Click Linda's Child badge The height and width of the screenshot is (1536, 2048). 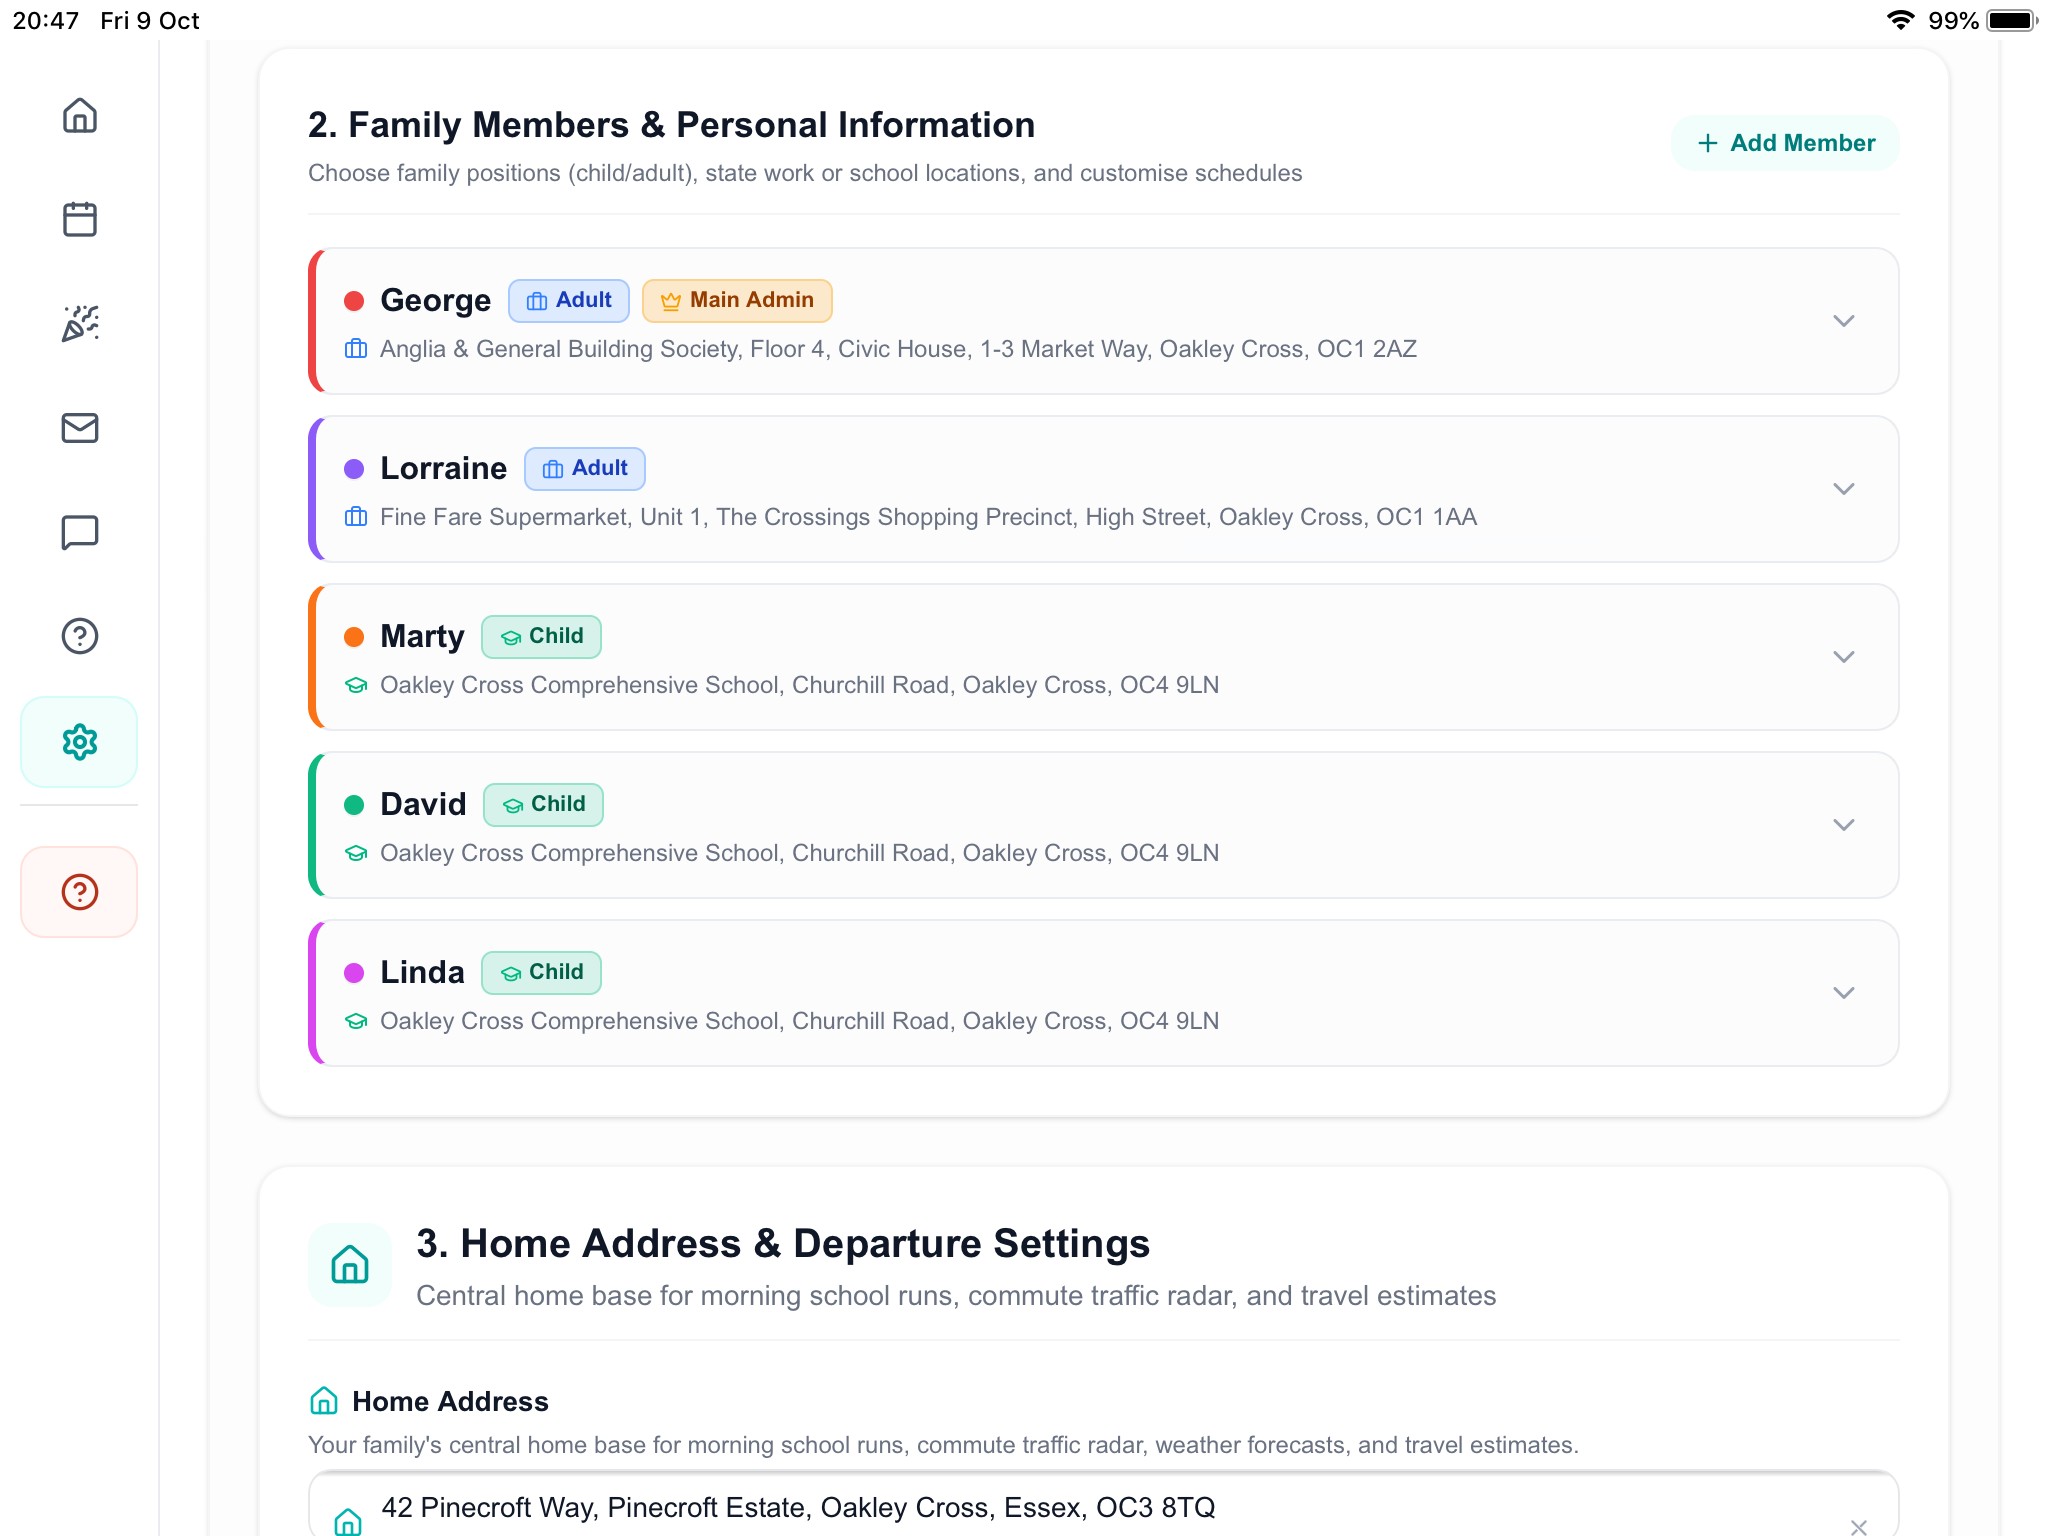click(541, 973)
